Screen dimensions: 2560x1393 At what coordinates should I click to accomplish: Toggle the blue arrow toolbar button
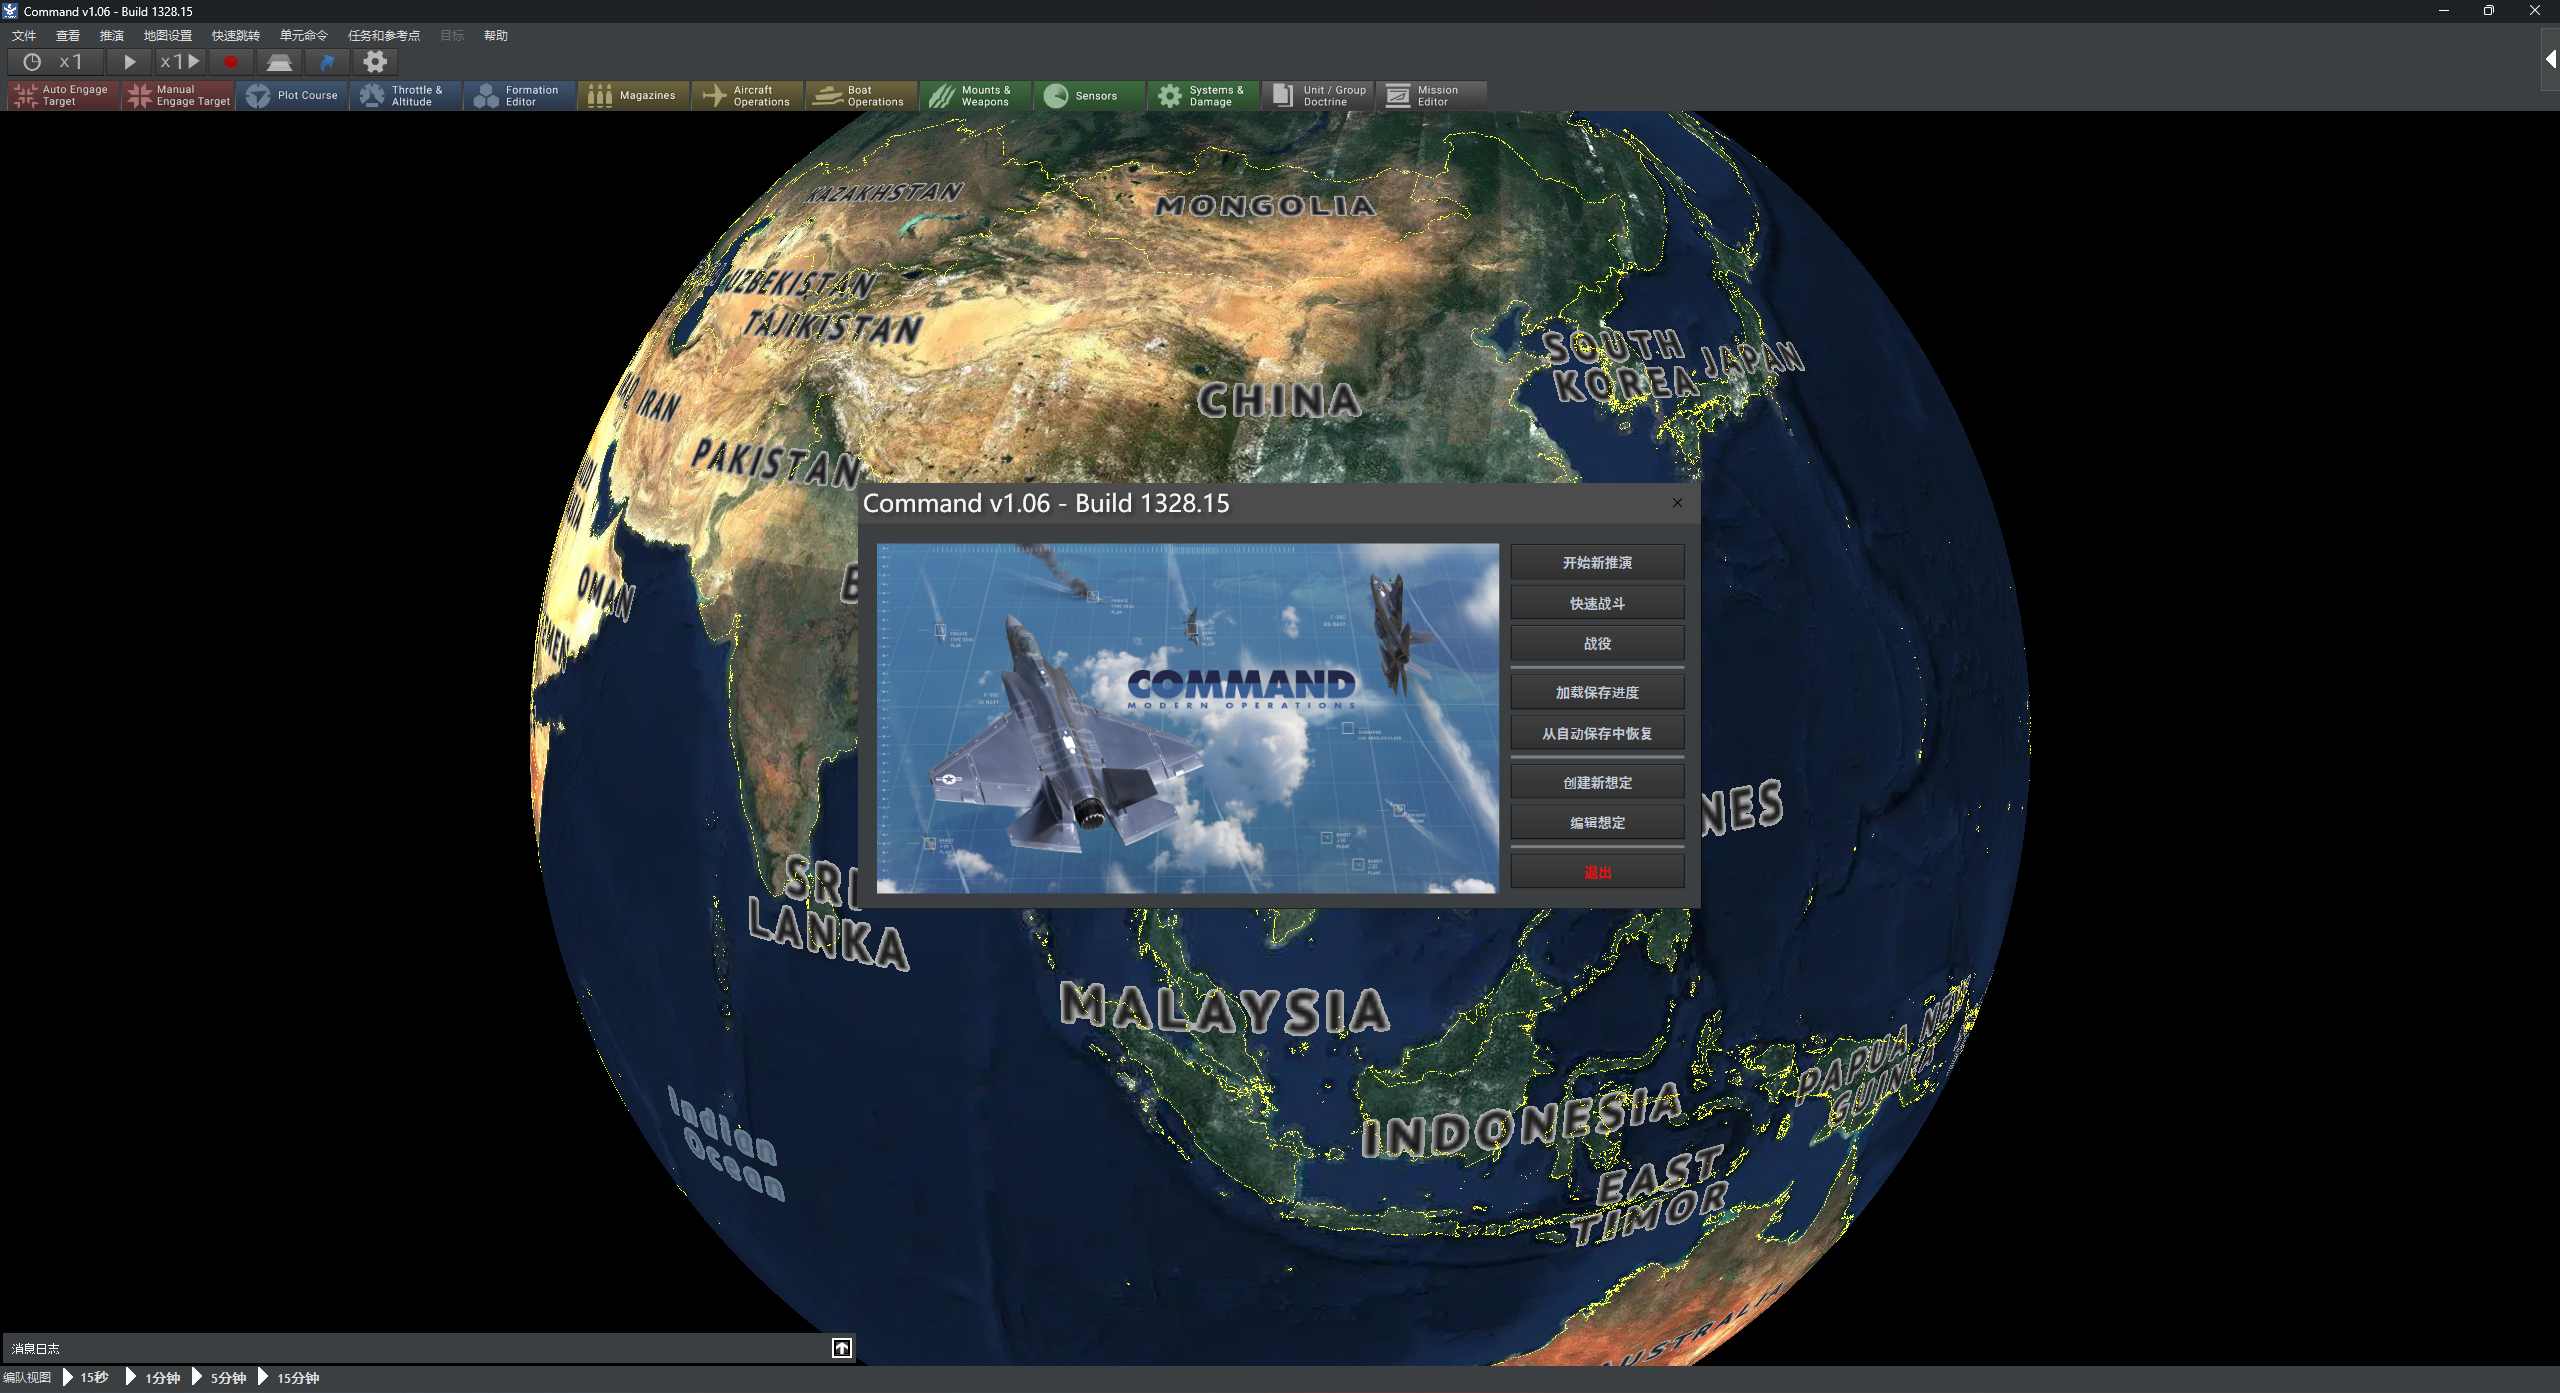click(x=327, y=62)
